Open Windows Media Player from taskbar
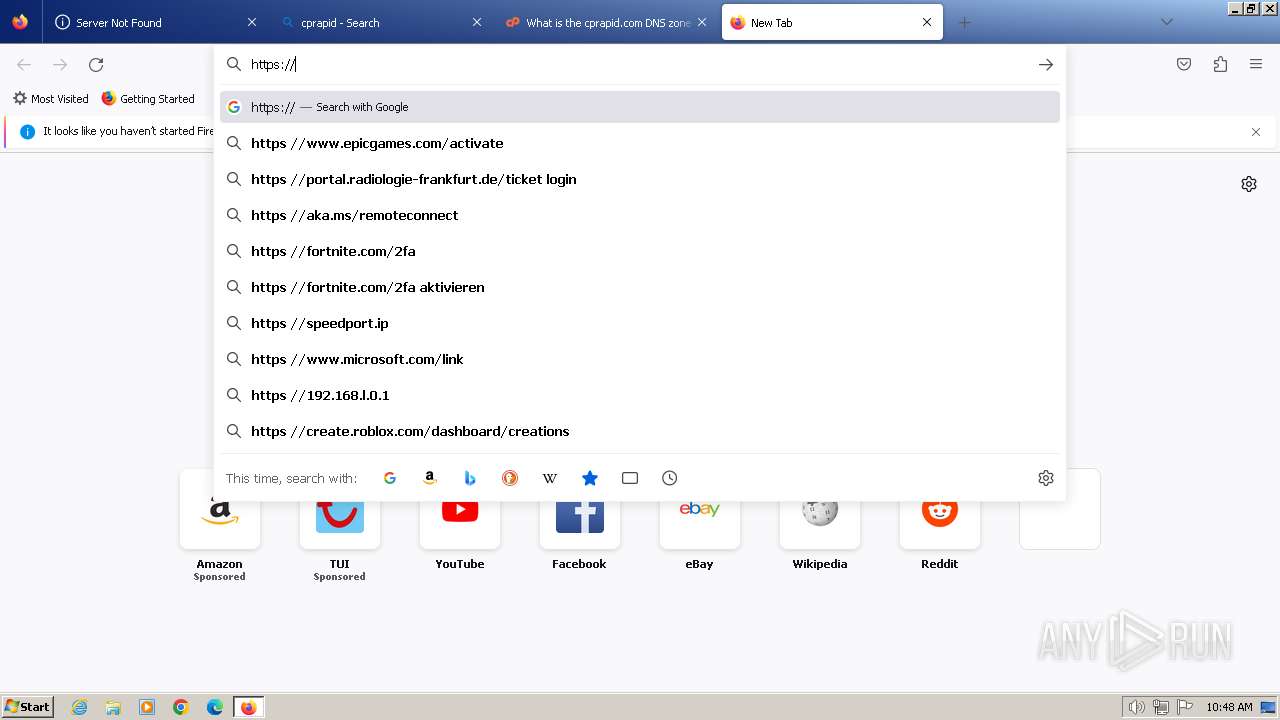1280x720 pixels. [147, 707]
